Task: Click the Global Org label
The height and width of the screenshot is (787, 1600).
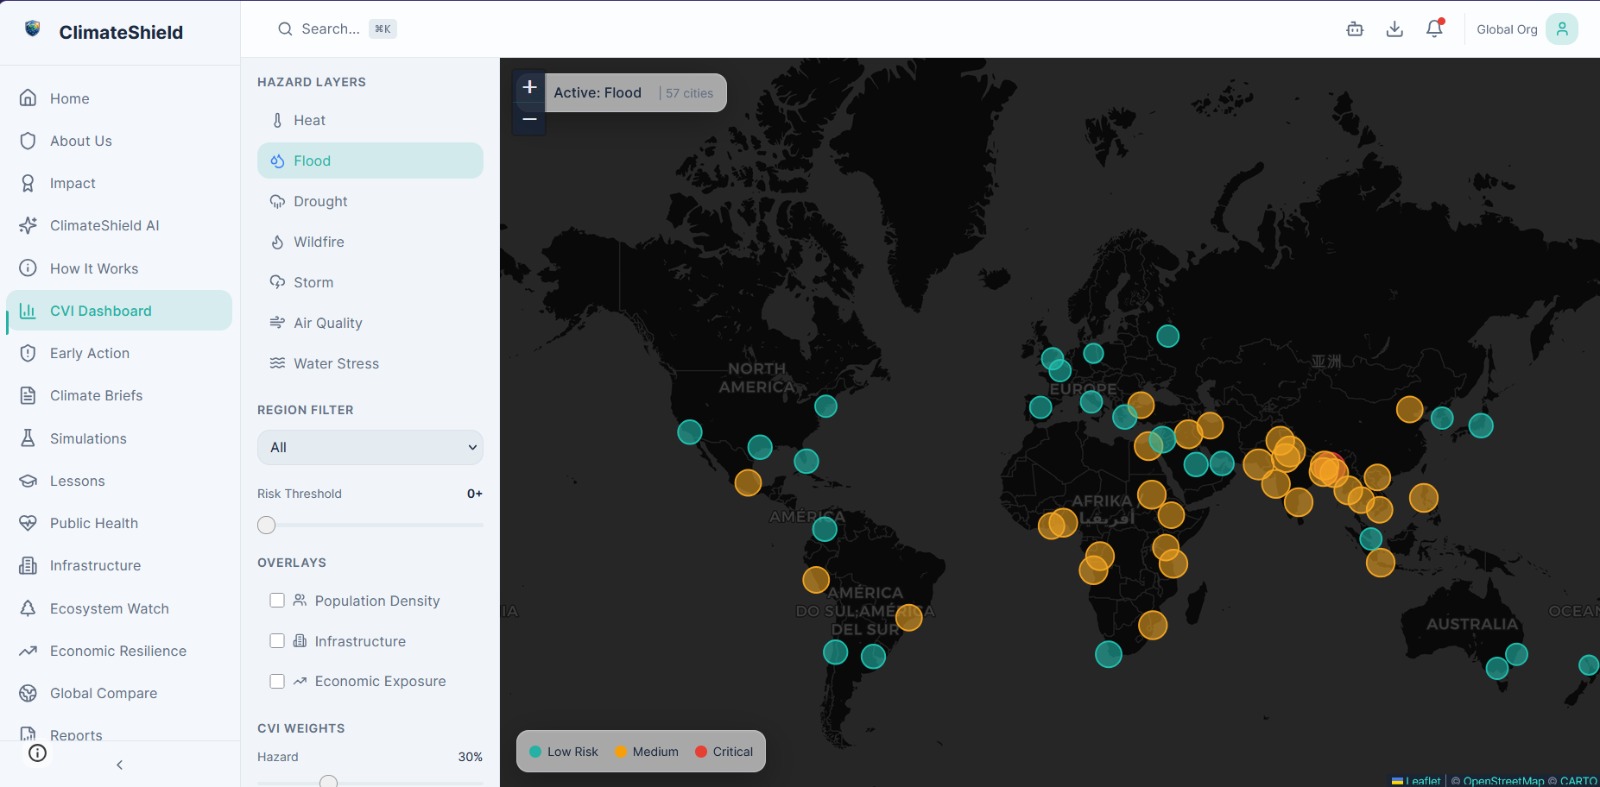Action: (1507, 29)
